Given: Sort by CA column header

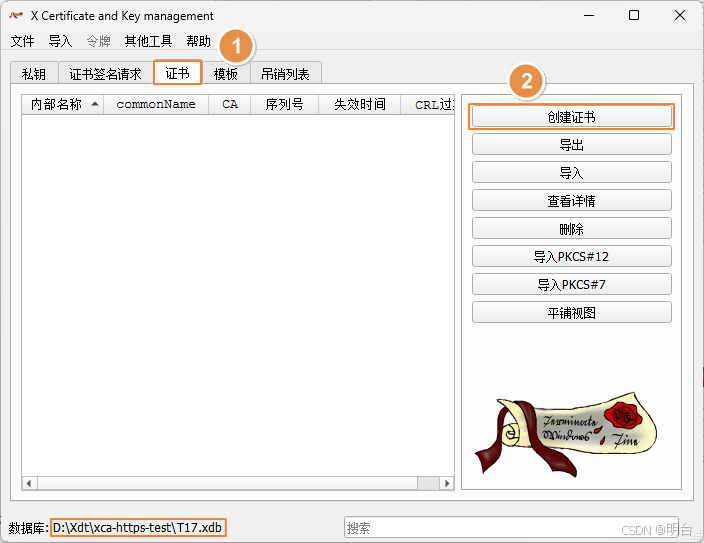Looking at the screenshot, I should (x=229, y=104).
